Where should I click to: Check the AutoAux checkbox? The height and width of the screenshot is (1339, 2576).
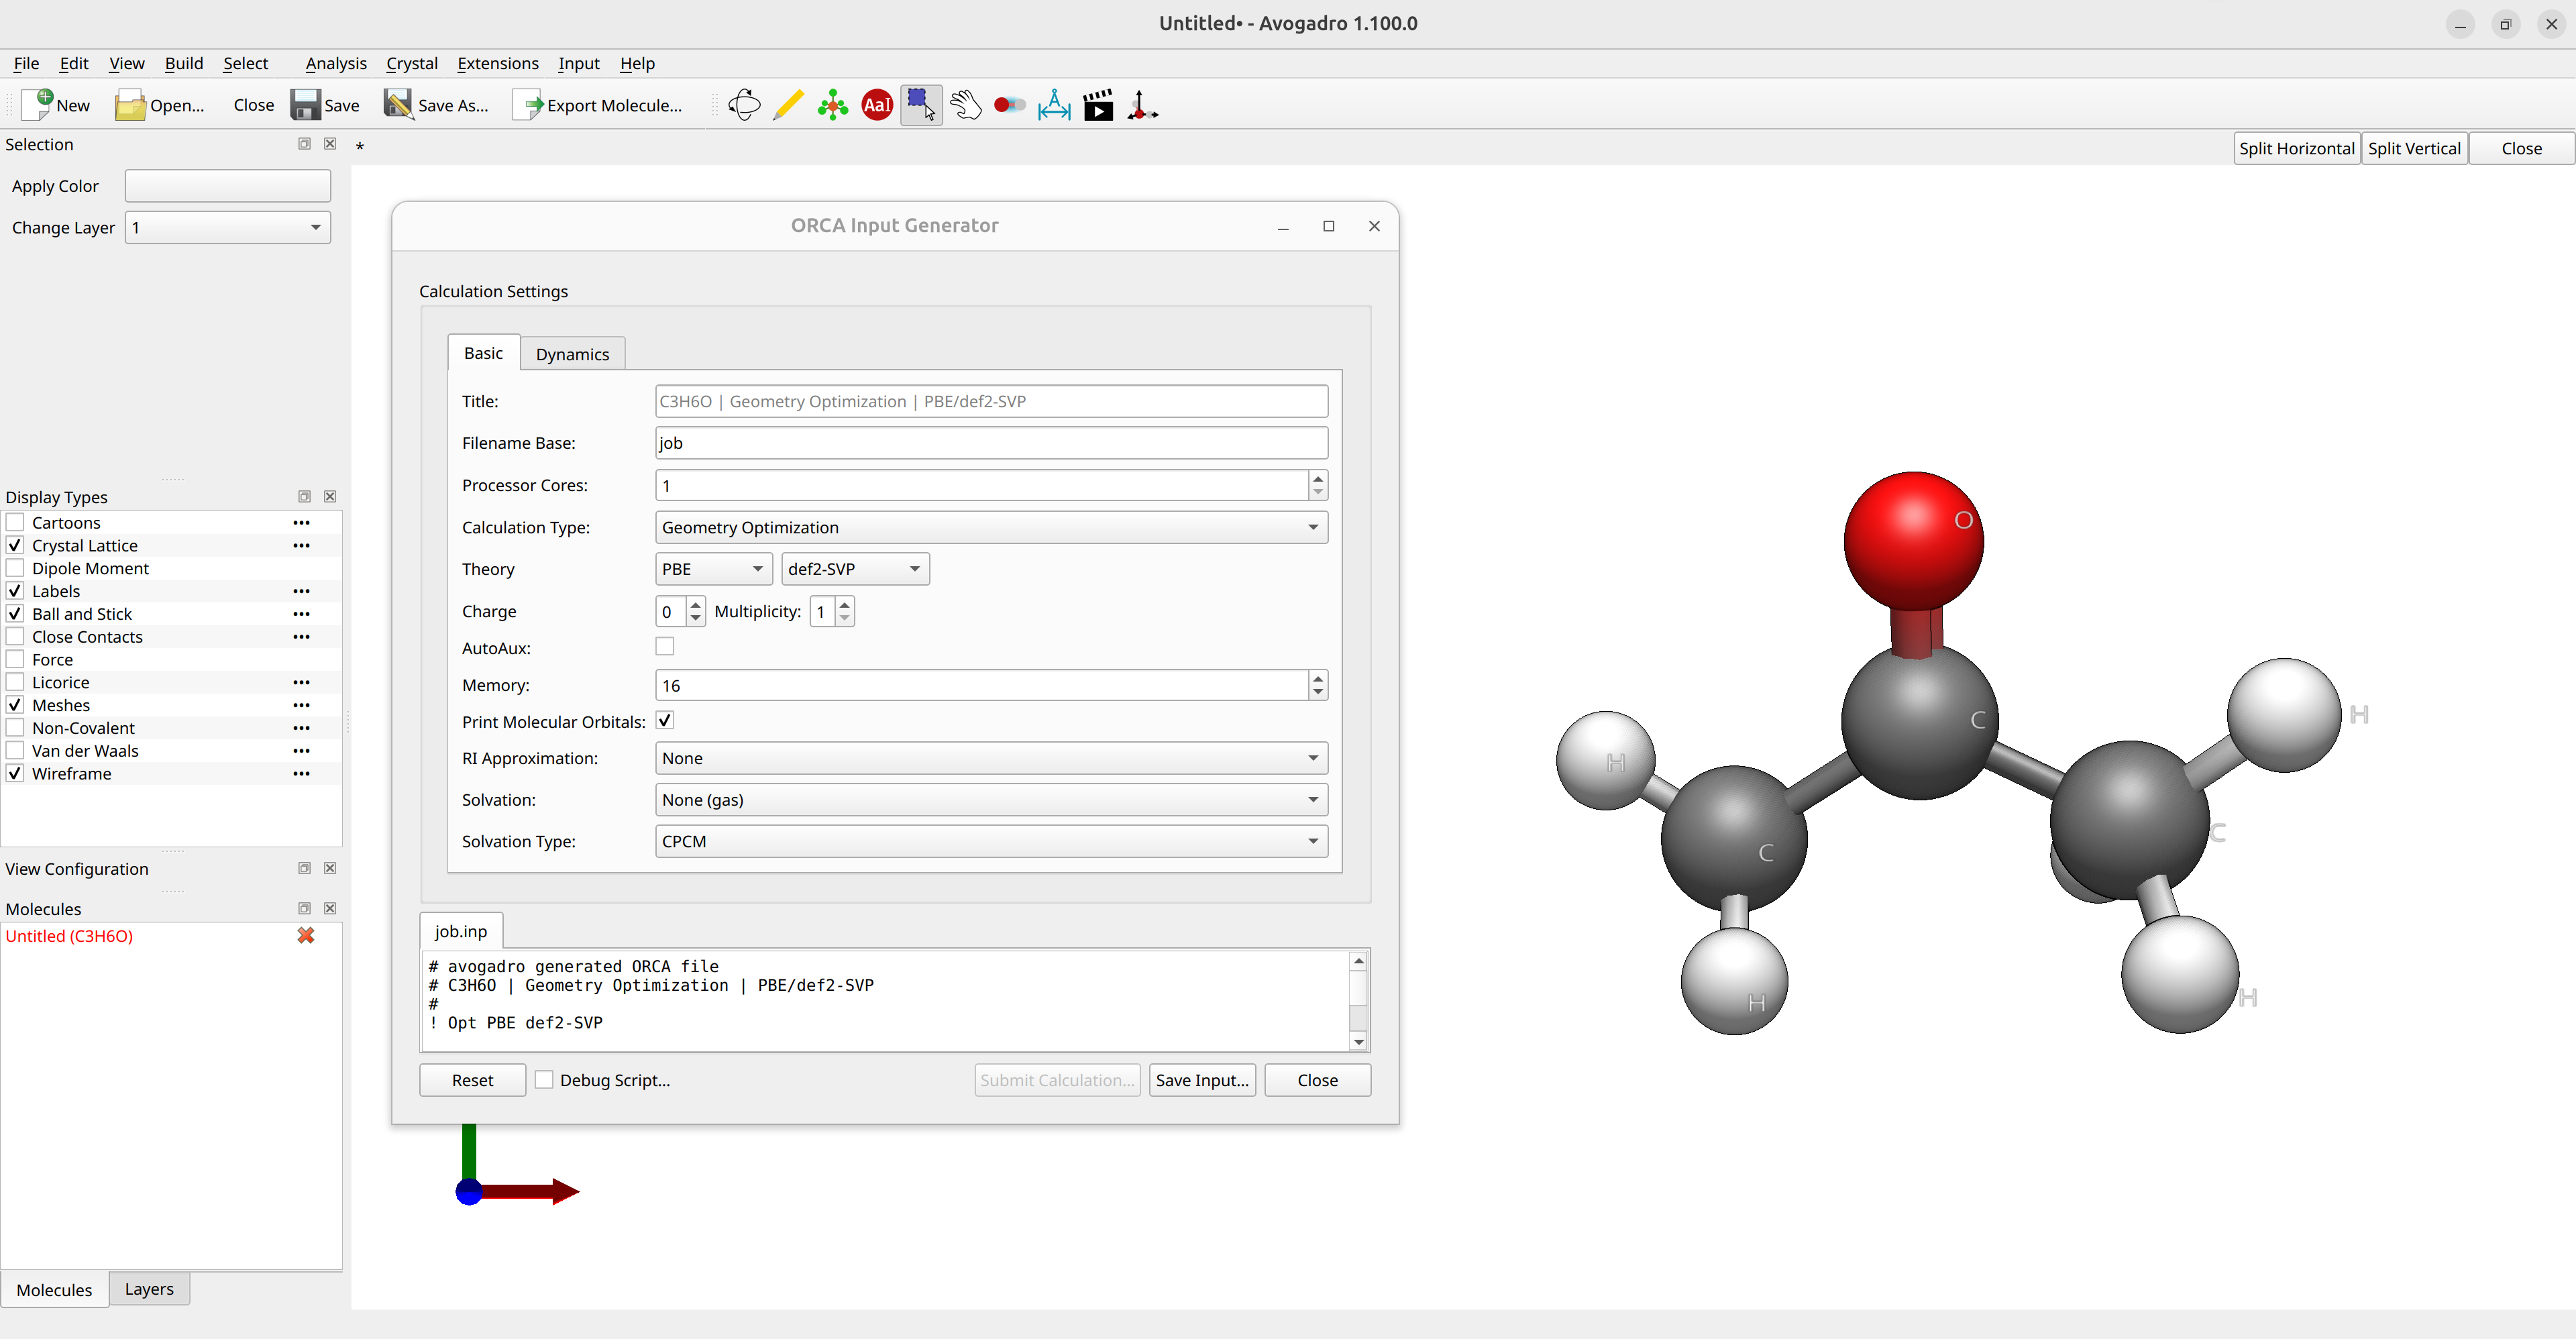point(665,647)
